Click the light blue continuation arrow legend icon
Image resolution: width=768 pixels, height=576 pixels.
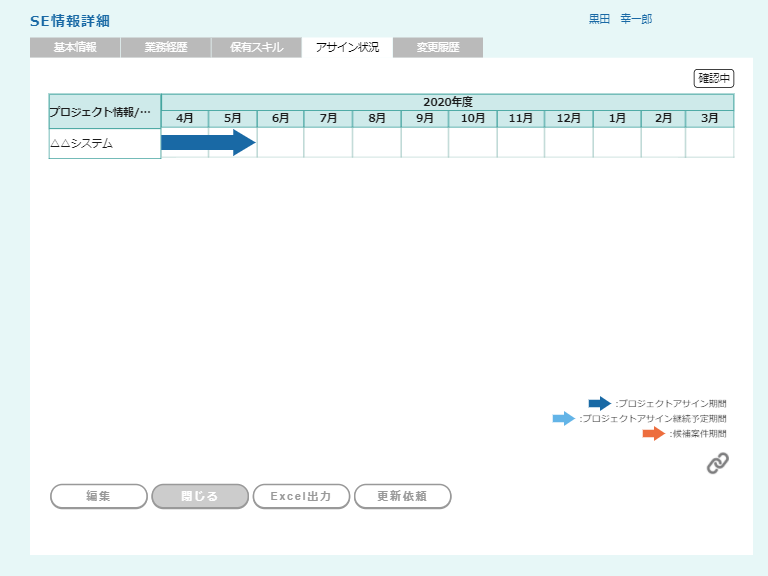(x=564, y=419)
